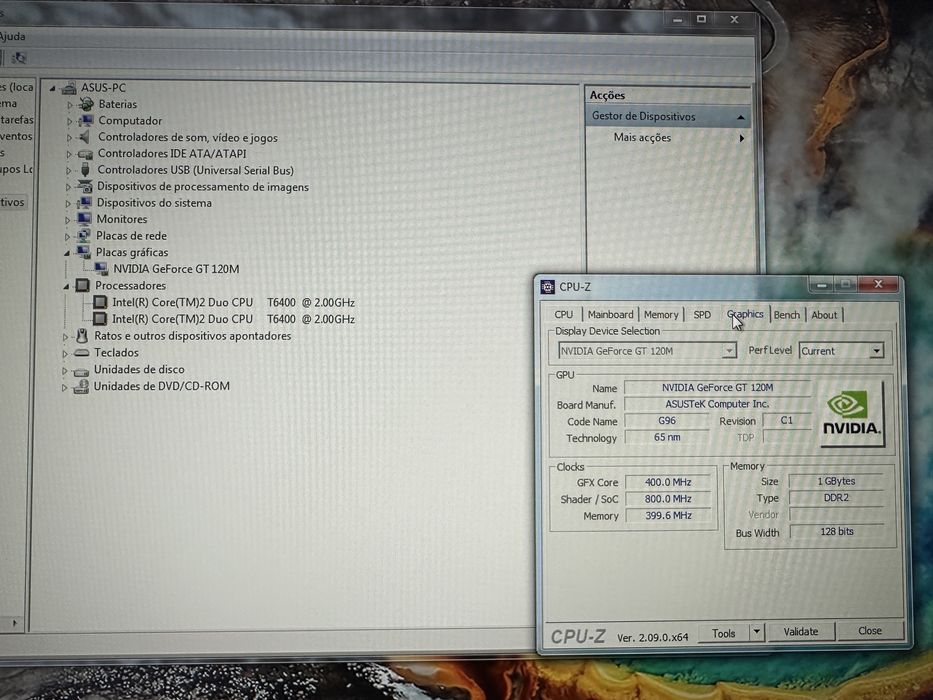
Task: Click the Baterias battery icon
Action: 86,104
